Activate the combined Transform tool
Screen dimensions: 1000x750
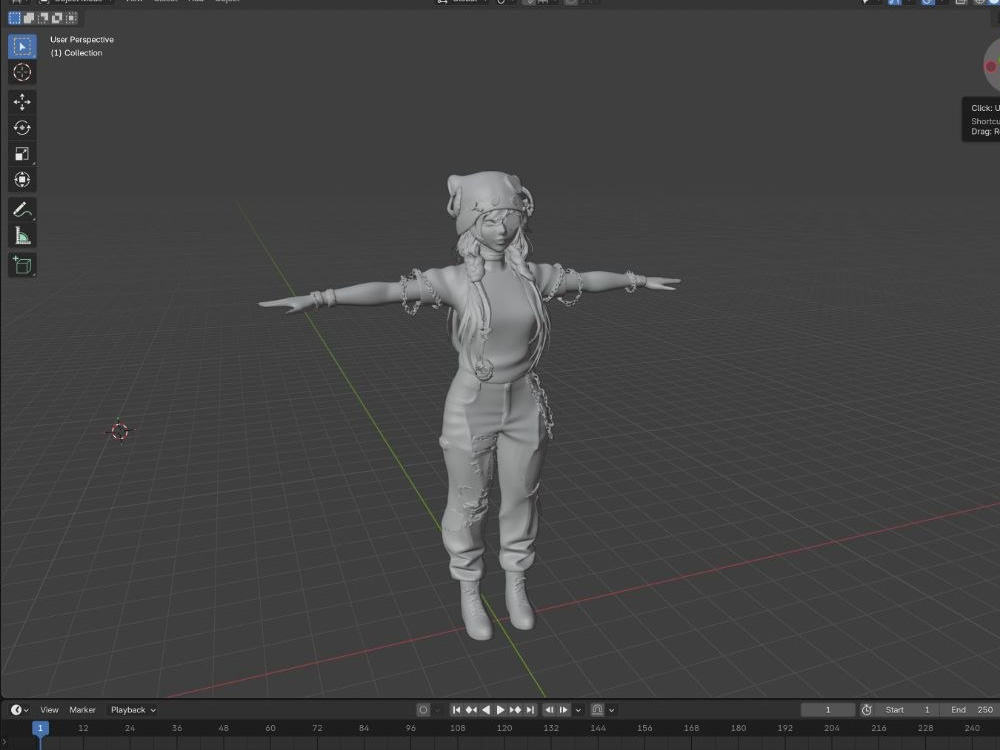tap(22, 180)
